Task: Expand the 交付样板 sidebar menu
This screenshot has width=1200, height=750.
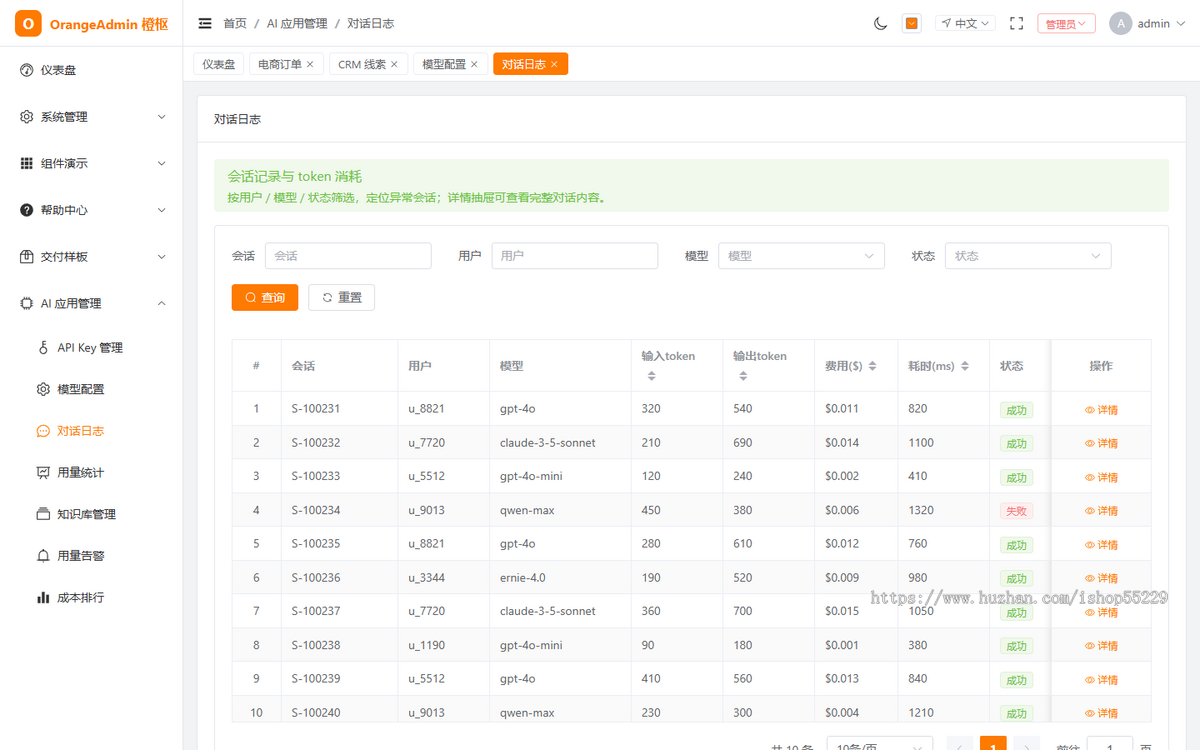Action: coord(91,257)
